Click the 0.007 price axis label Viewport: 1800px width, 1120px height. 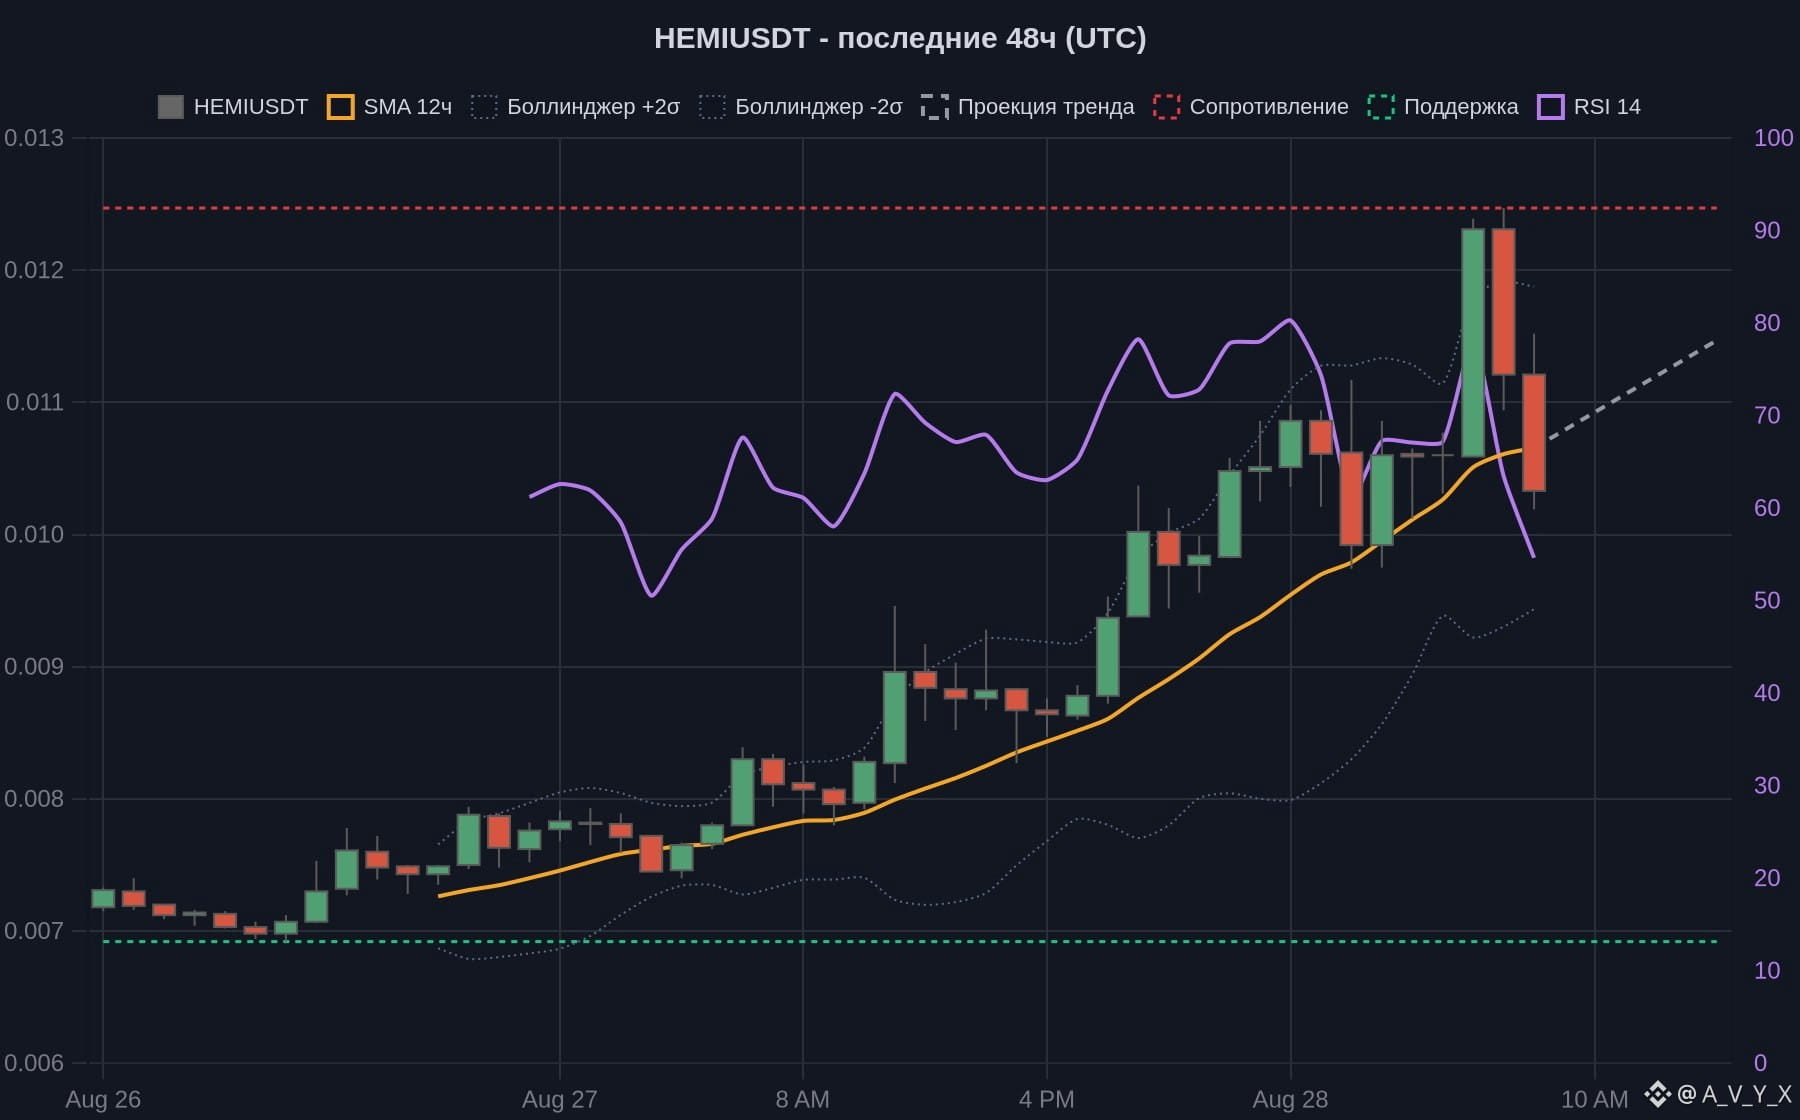(x=34, y=931)
